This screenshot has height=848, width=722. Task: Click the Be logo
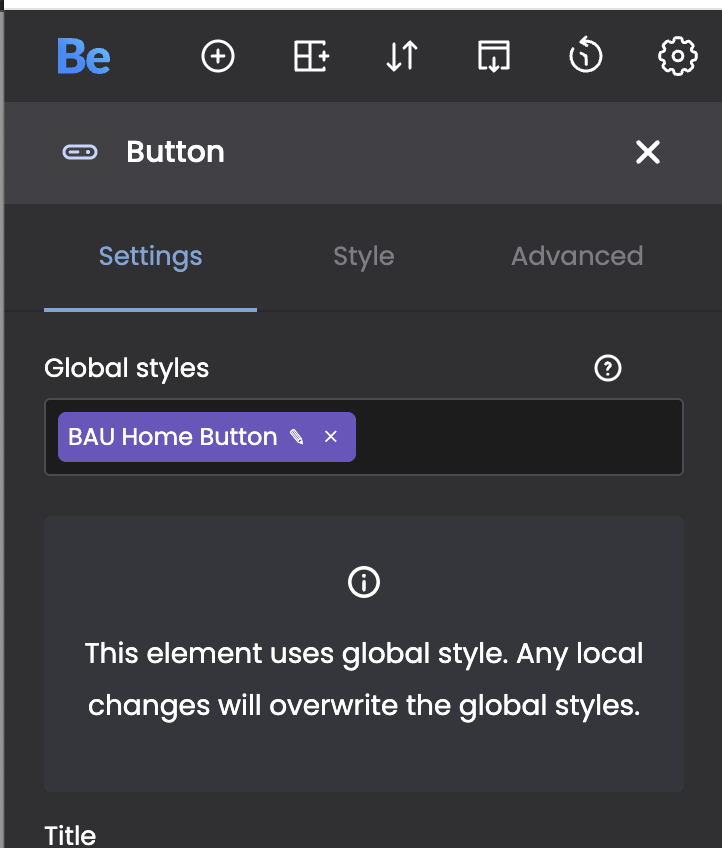(84, 57)
